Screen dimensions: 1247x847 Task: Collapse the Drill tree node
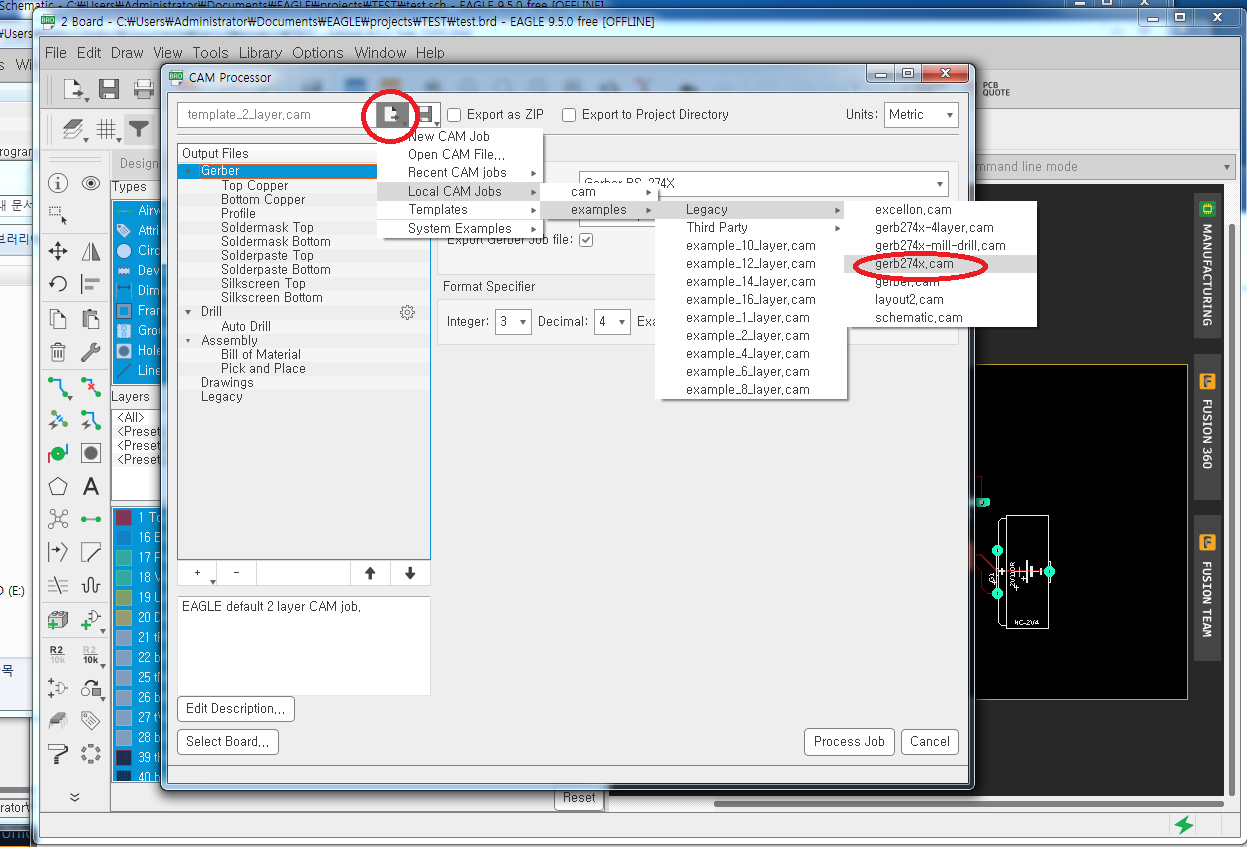click(188, 312)
